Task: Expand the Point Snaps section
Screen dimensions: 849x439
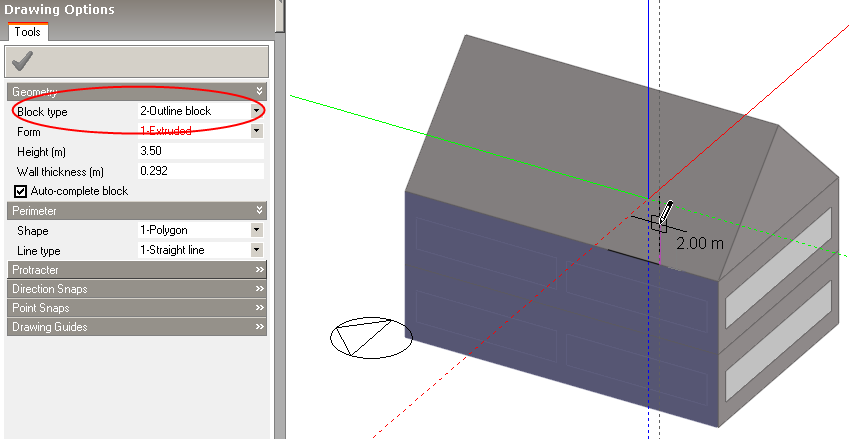Action: click(x=259, y=308)
